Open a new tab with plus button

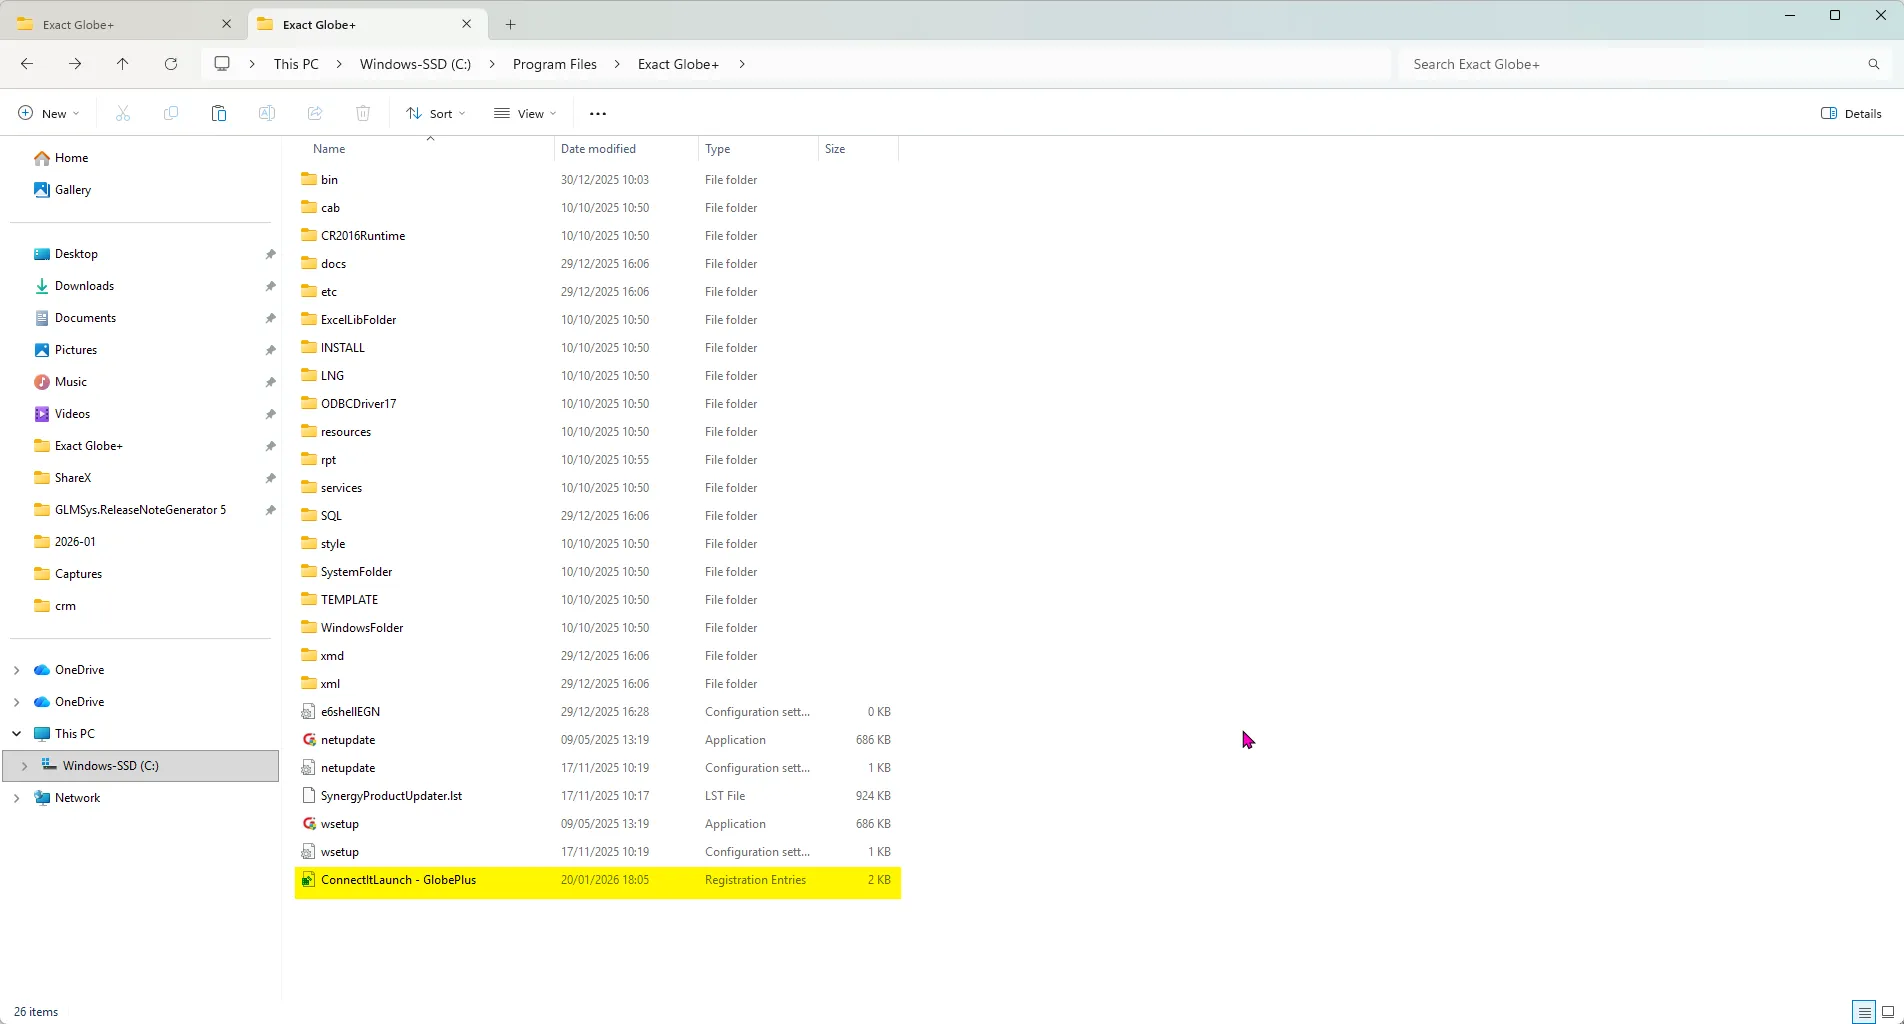click(511, 24)
